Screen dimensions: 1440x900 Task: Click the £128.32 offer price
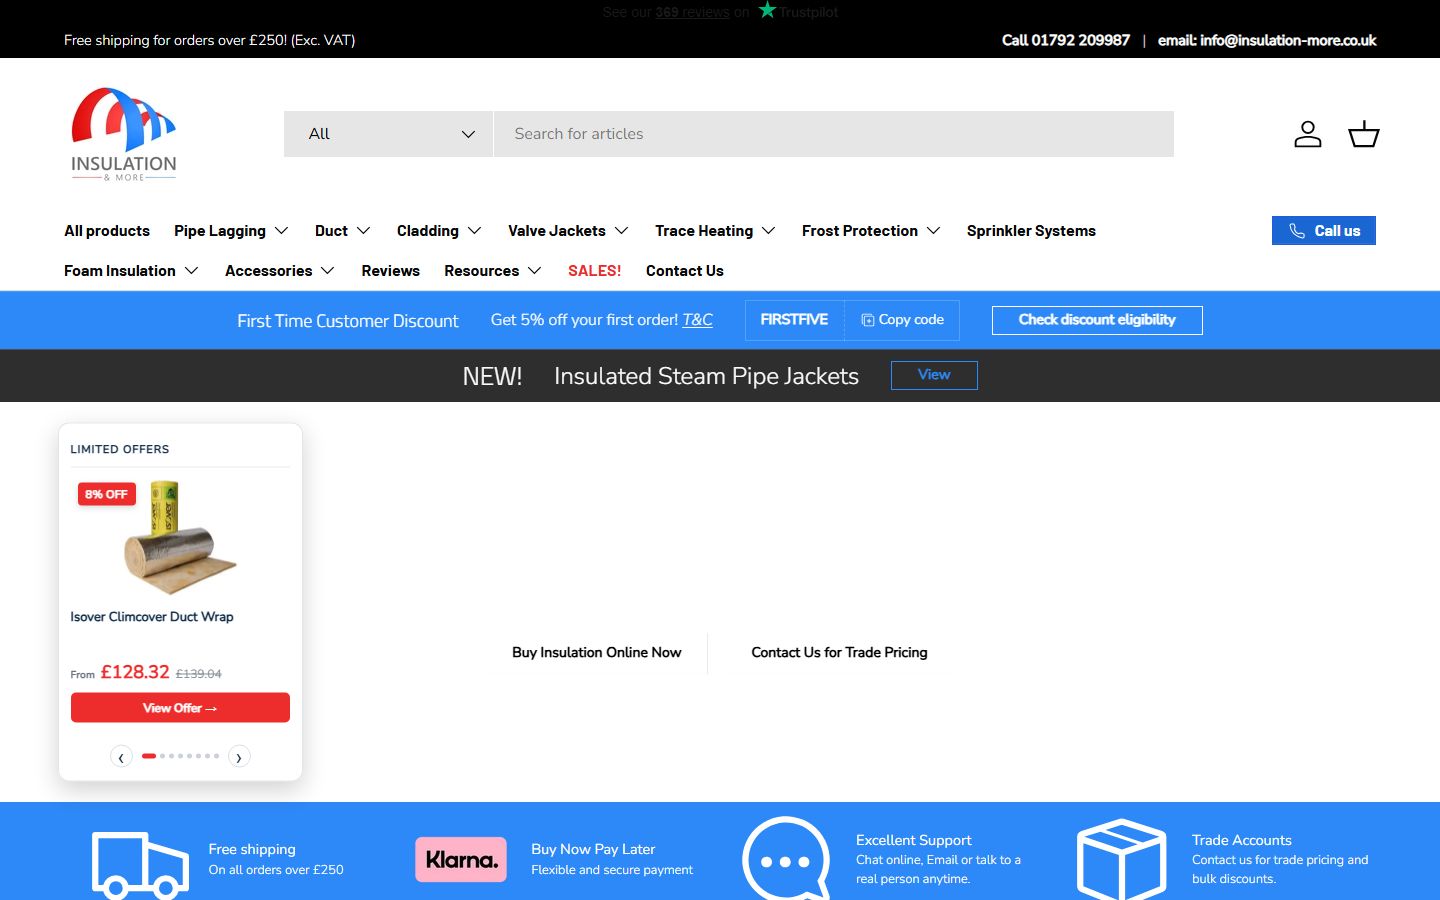(135, 672)
